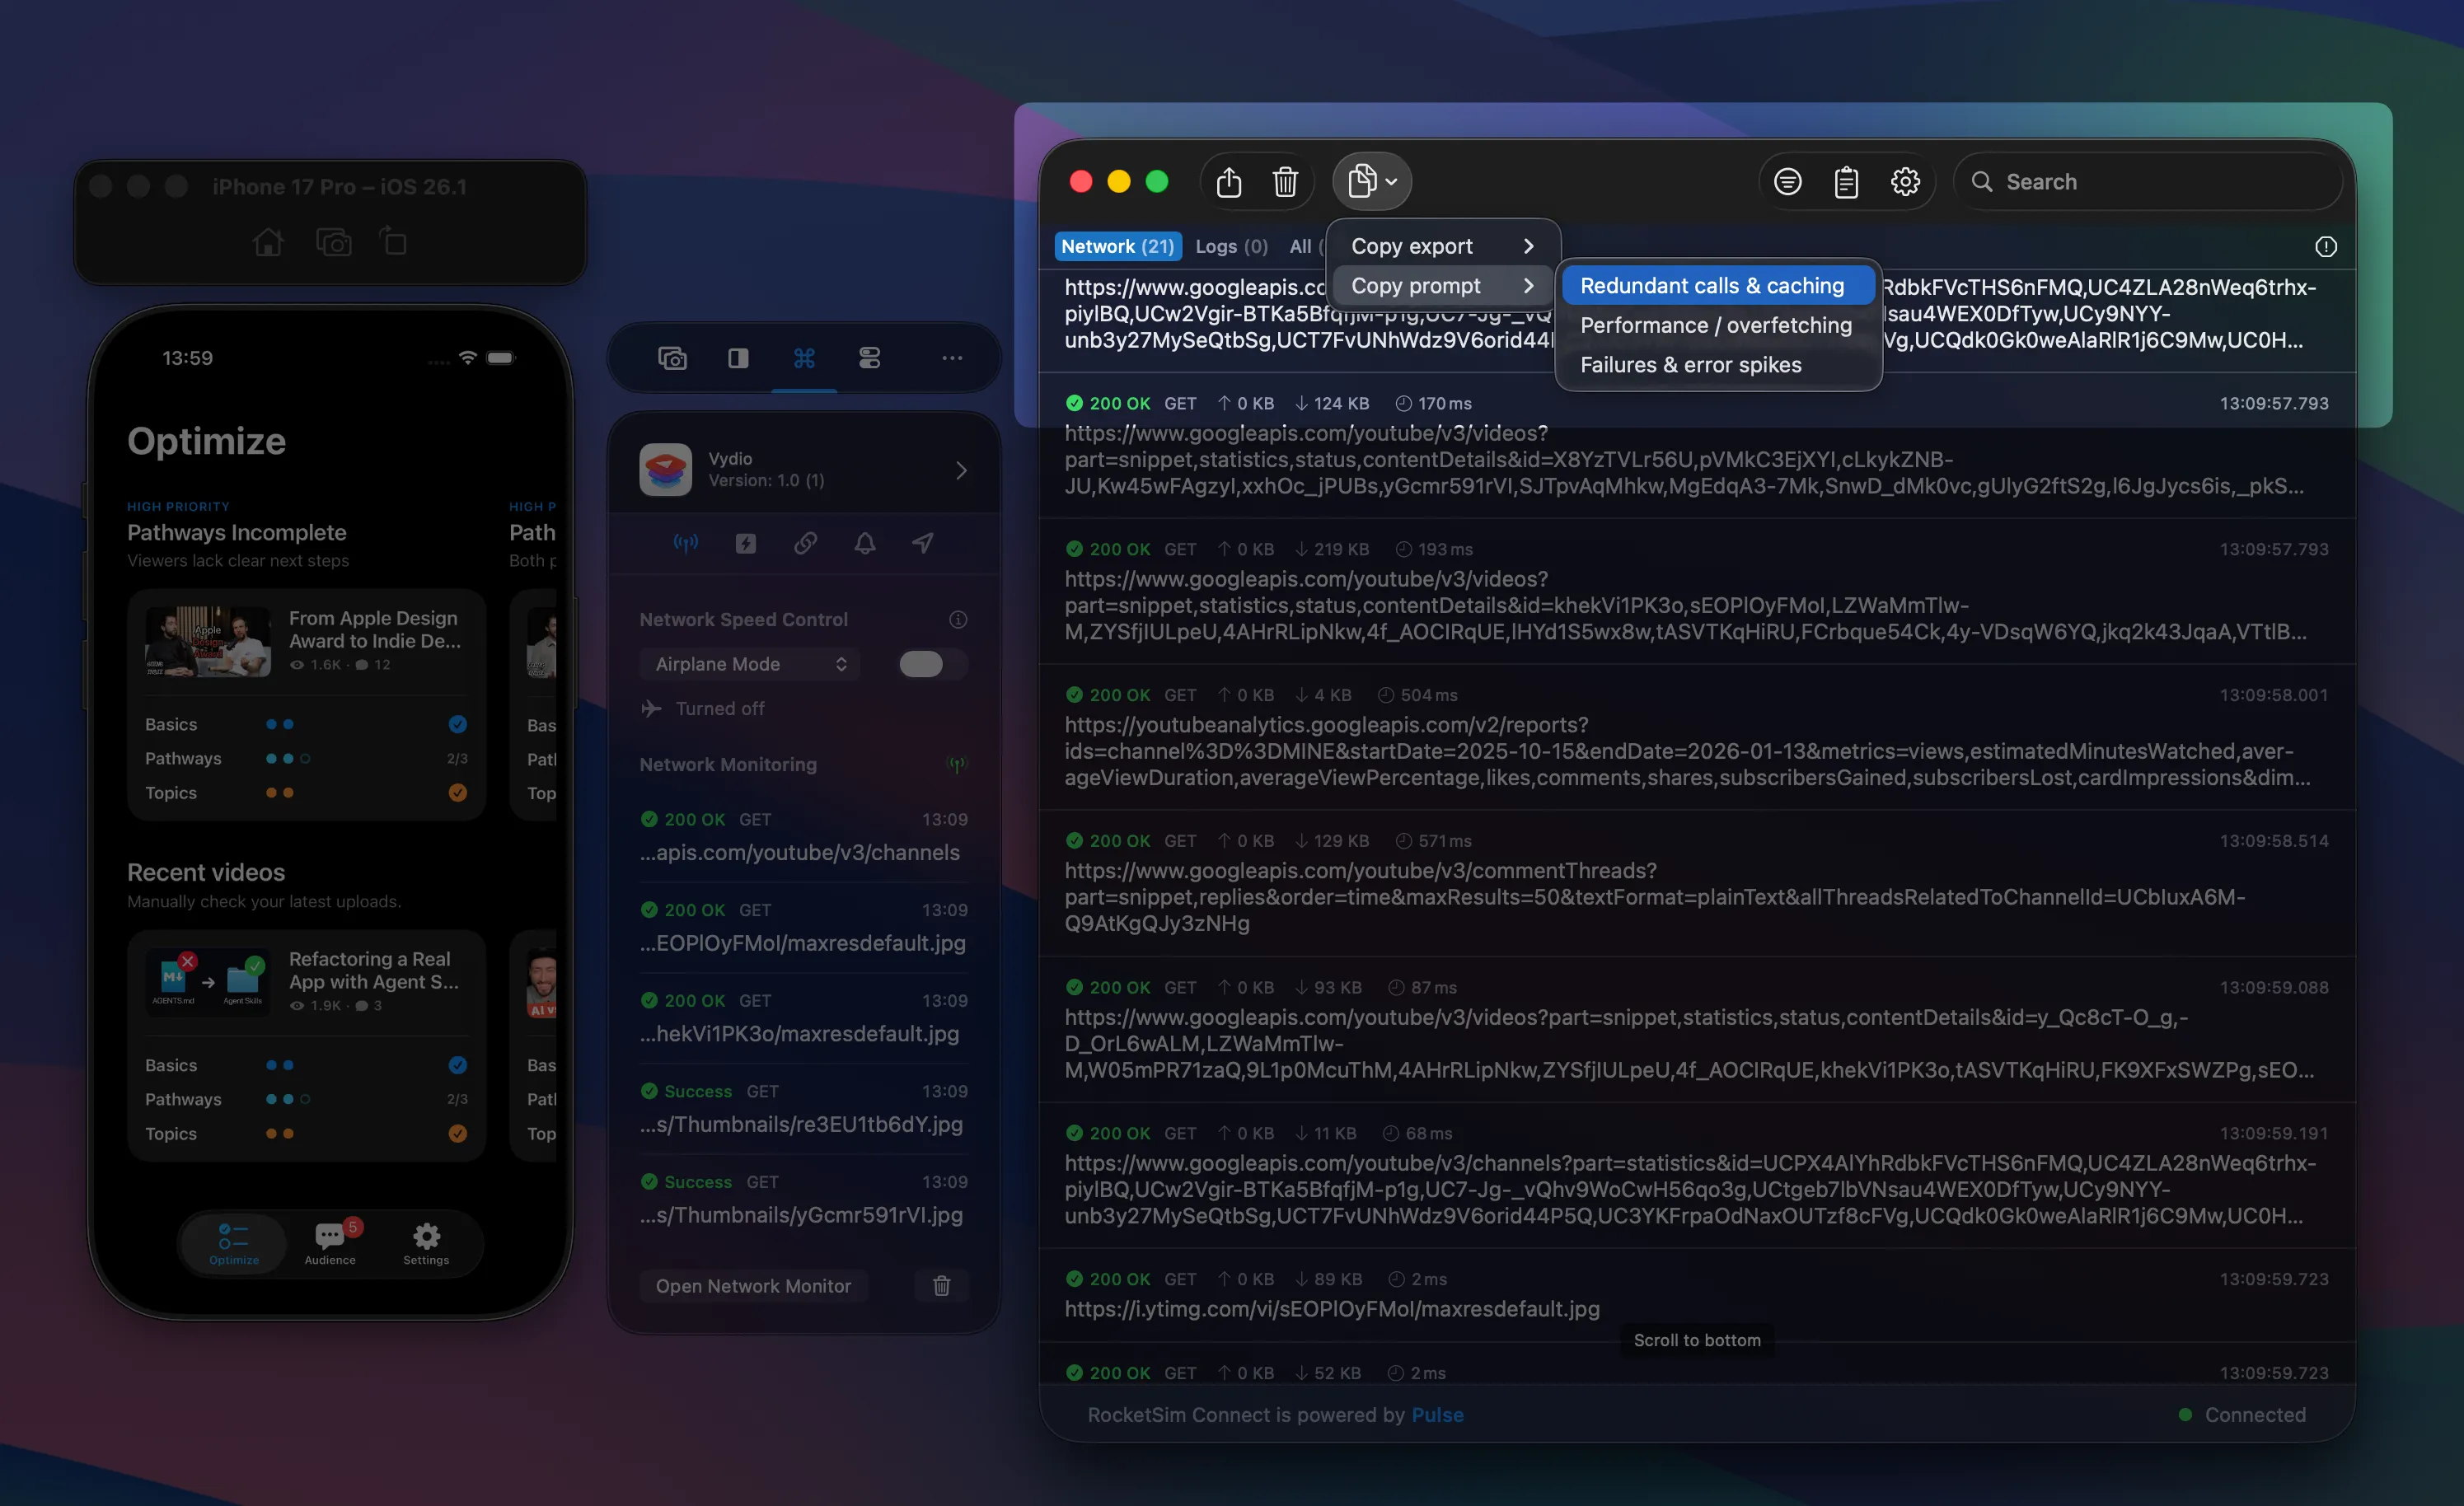Select the commentThreads request URL
The height and width of the screenshot is (1506, 2464).
click(x=1654, y=897)
